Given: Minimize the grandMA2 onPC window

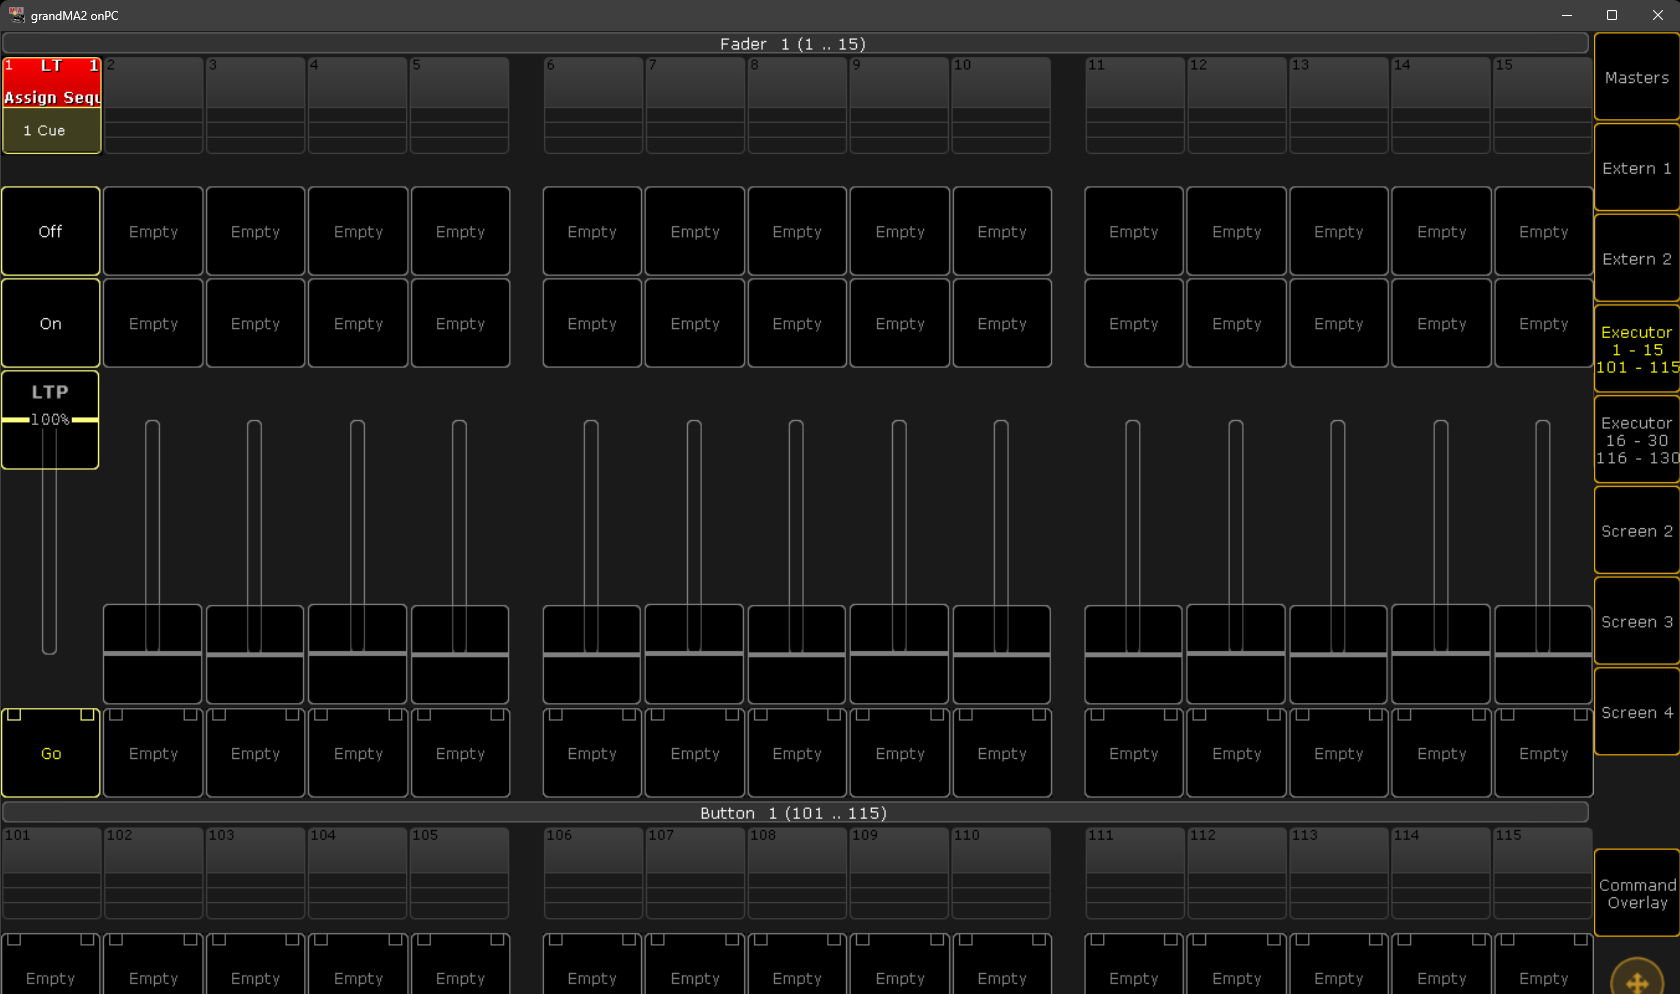Looking at the screenshot, I should click(x=1566, y=15).
